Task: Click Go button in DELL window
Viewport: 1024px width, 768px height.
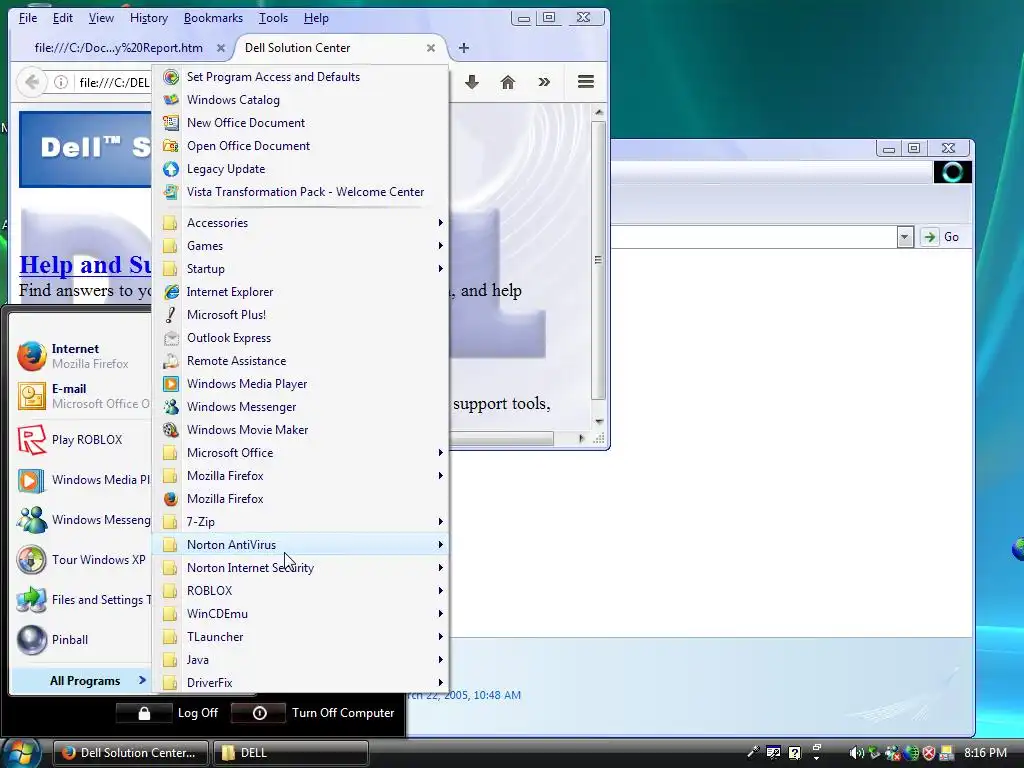Action: tap(941, 237)
